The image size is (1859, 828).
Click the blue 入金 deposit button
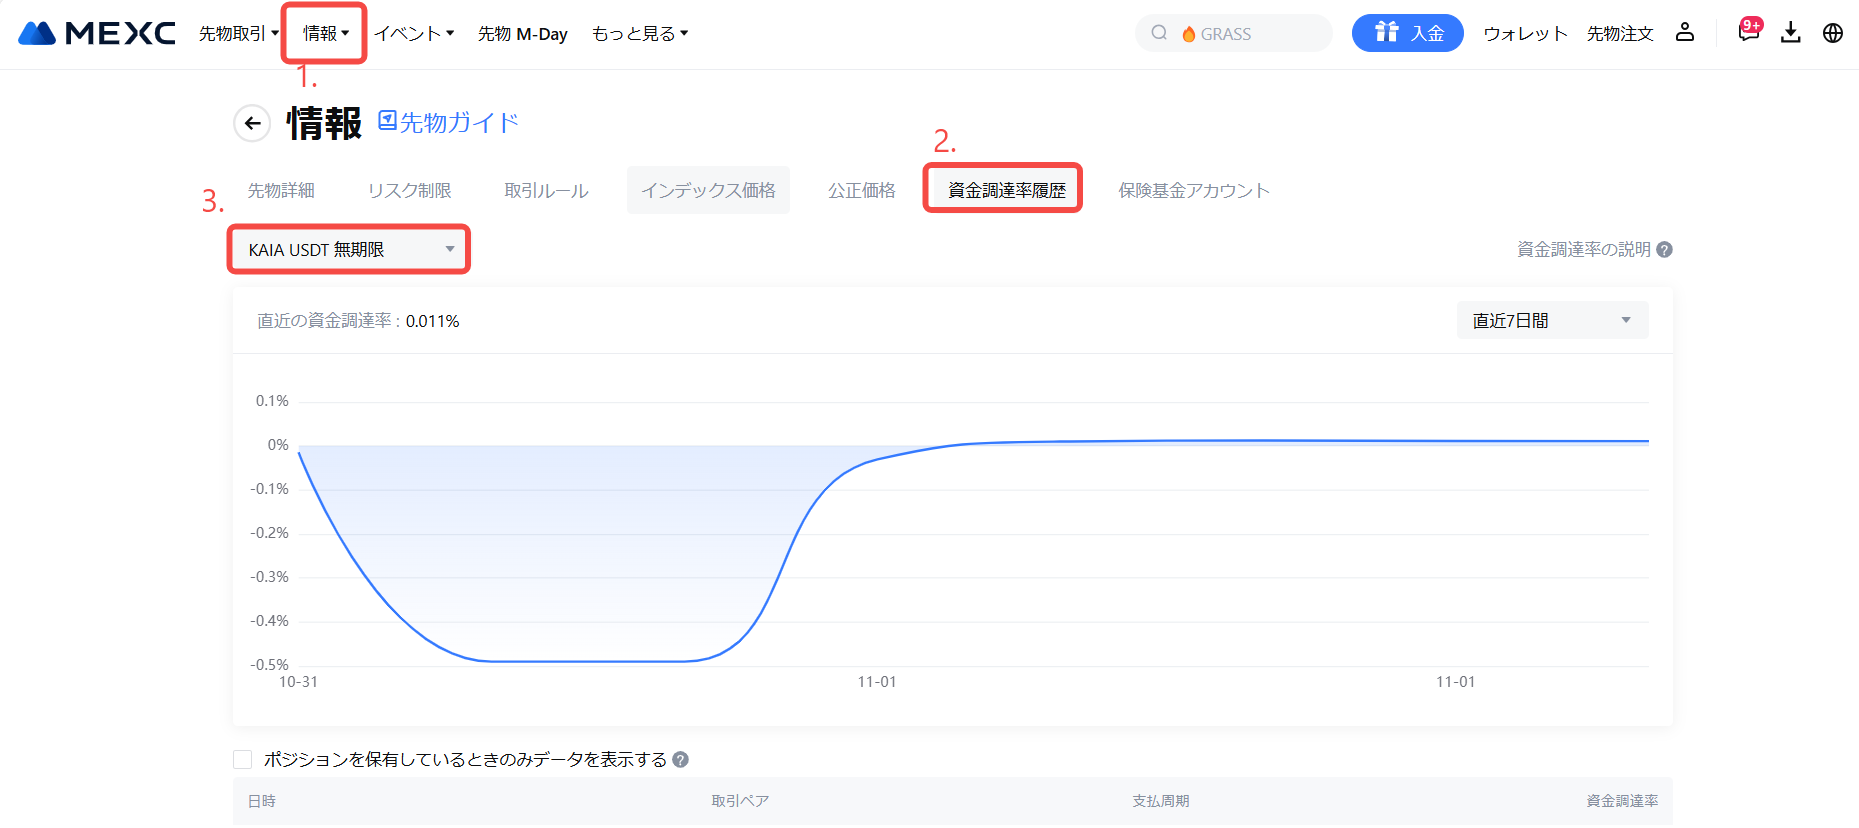[x=1407, y=33]
